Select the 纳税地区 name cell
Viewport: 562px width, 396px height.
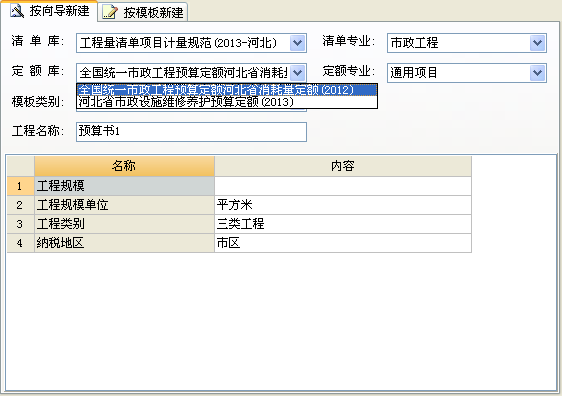point(124,243)
